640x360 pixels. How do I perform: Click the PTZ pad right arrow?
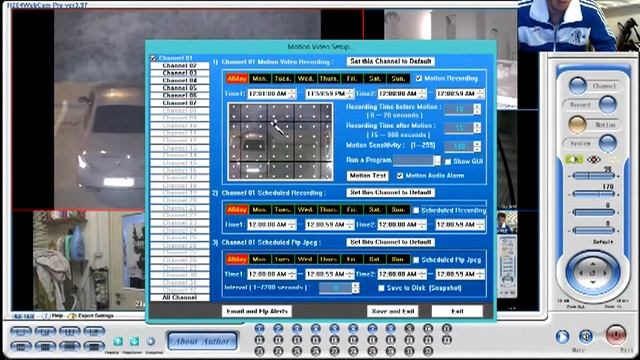click(x=605, y=273)
